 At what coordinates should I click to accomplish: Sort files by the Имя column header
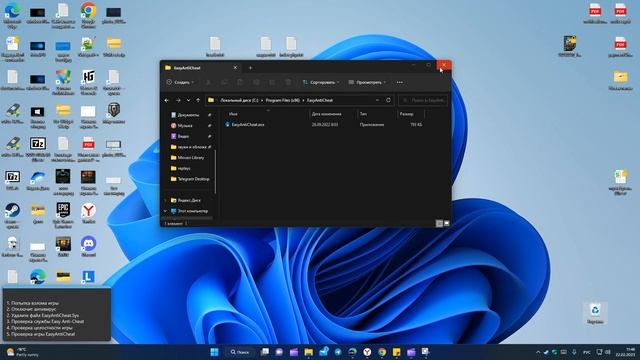pyautogui.click(x=233, y=114)
